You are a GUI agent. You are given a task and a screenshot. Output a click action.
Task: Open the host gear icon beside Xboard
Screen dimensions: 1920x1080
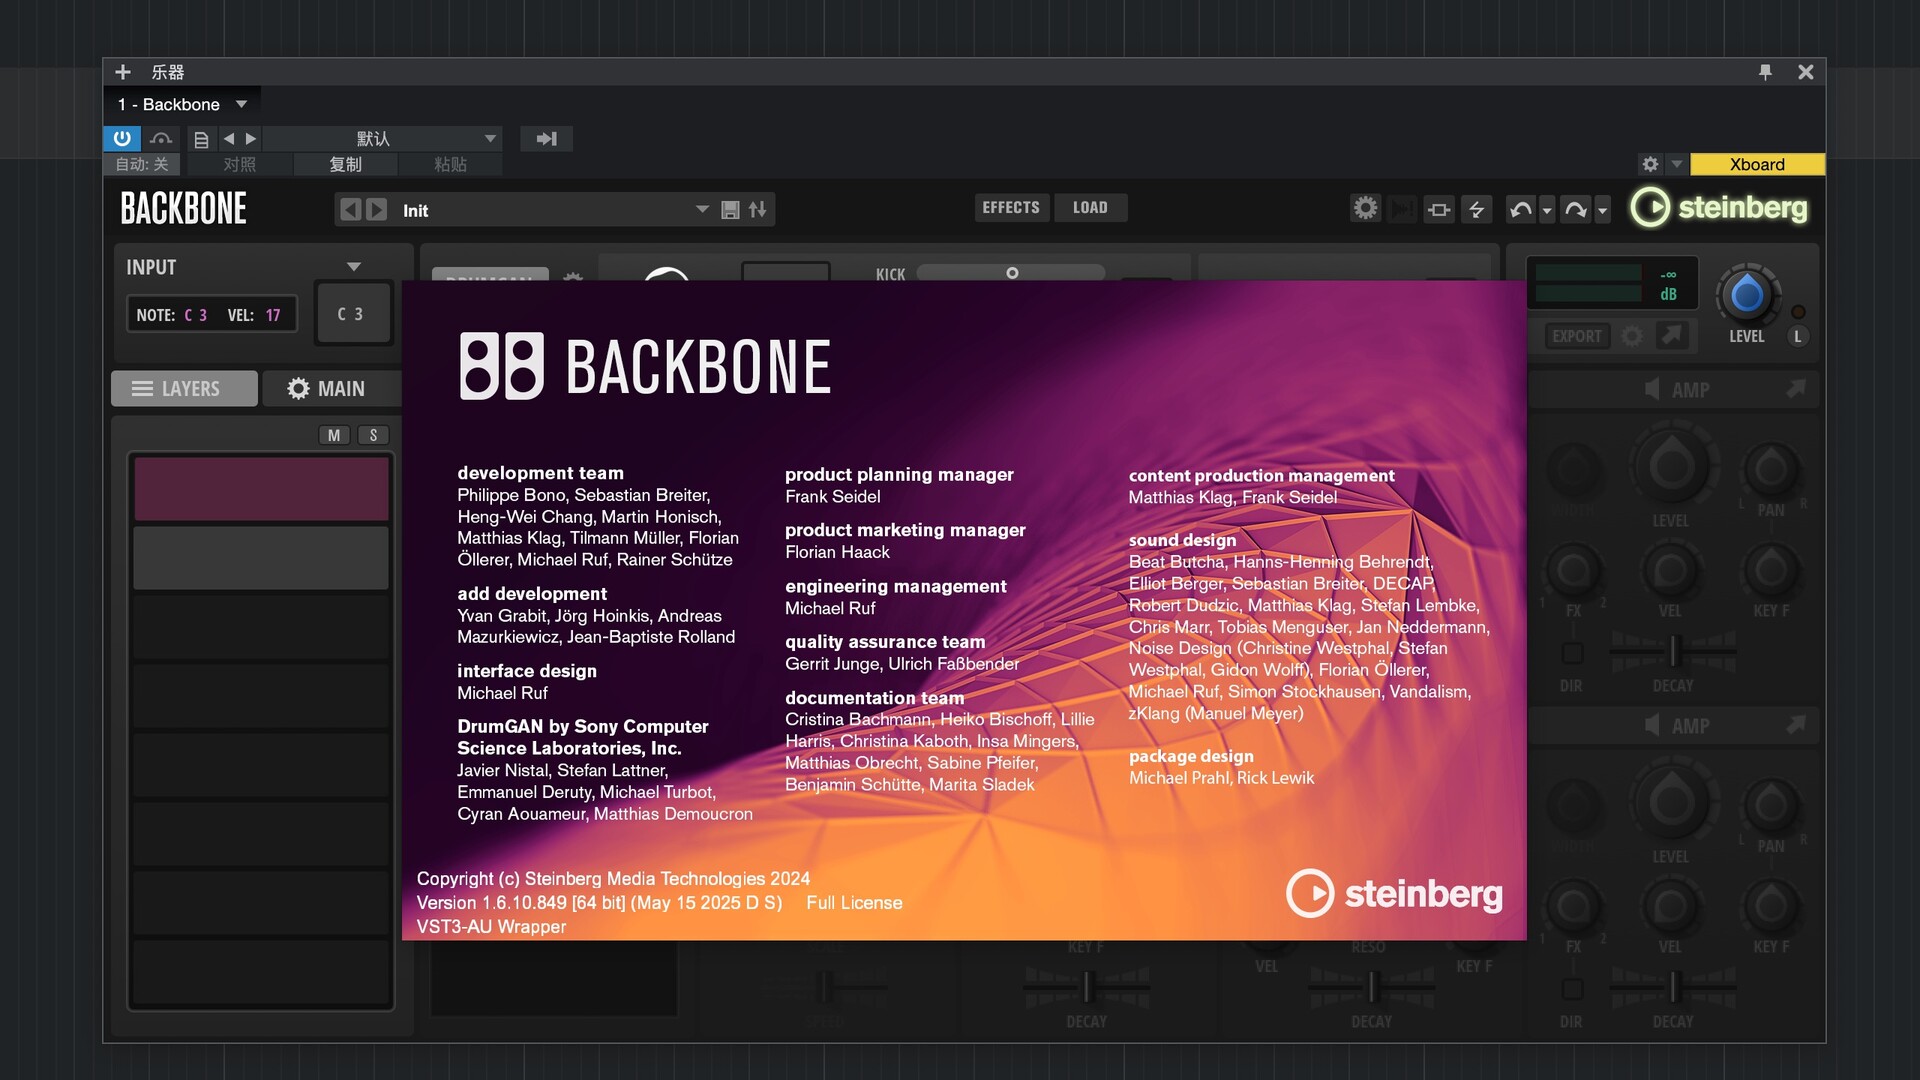(1650, 164)
